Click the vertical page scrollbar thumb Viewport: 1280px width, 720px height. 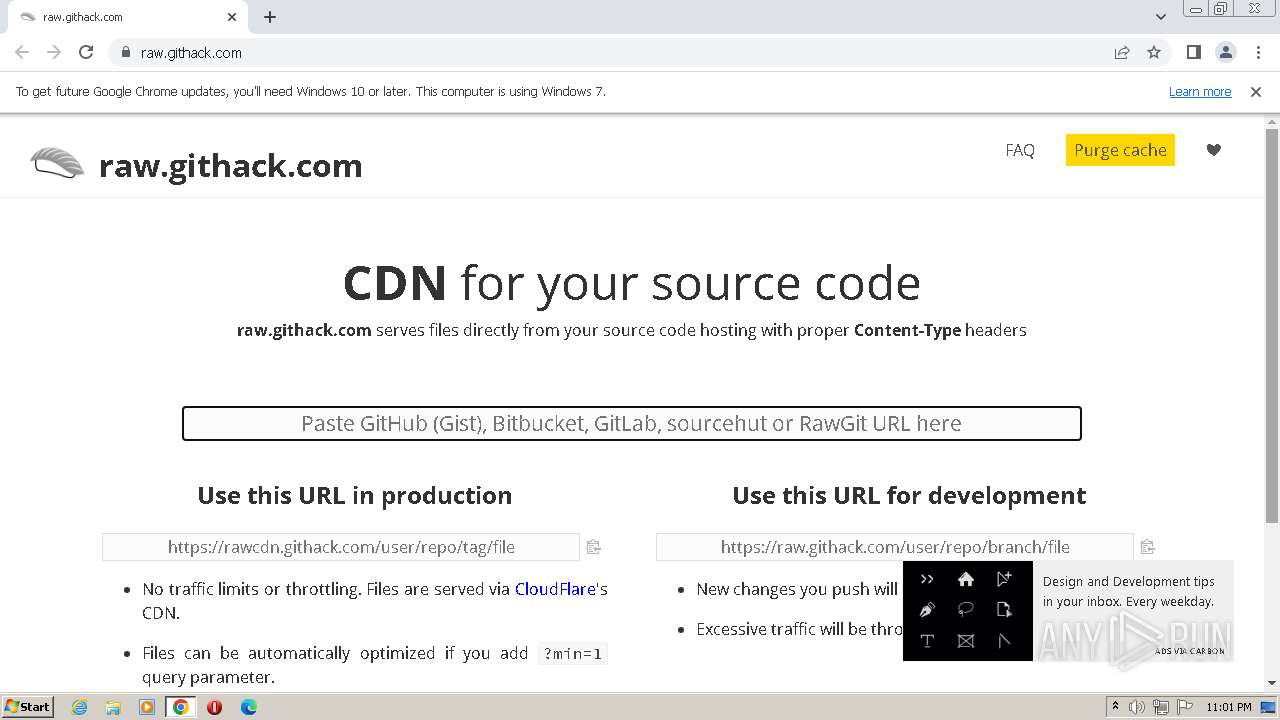click(x=1271, y=325)
